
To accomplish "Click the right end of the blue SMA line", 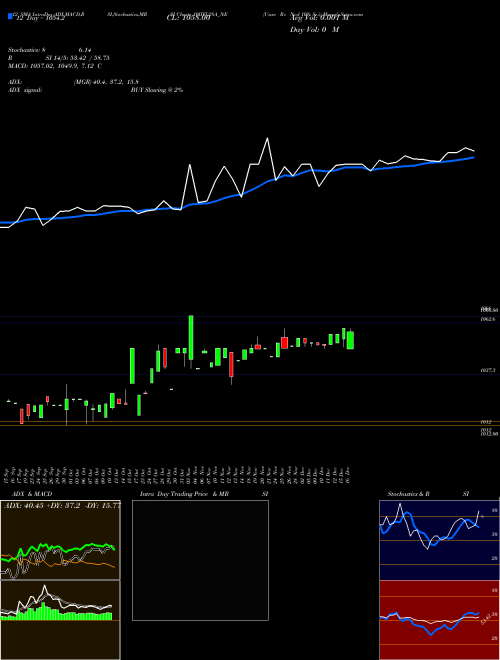I will click(x=474, y=157).
